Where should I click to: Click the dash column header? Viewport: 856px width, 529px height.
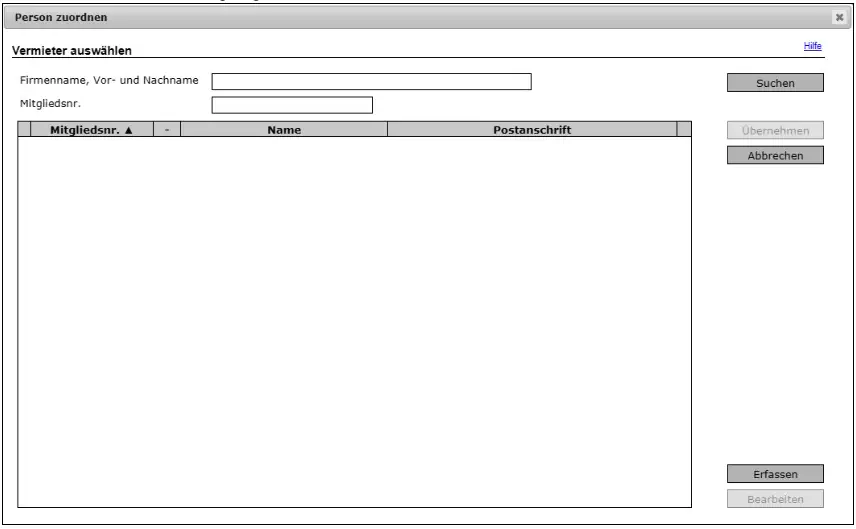point(167,129)
